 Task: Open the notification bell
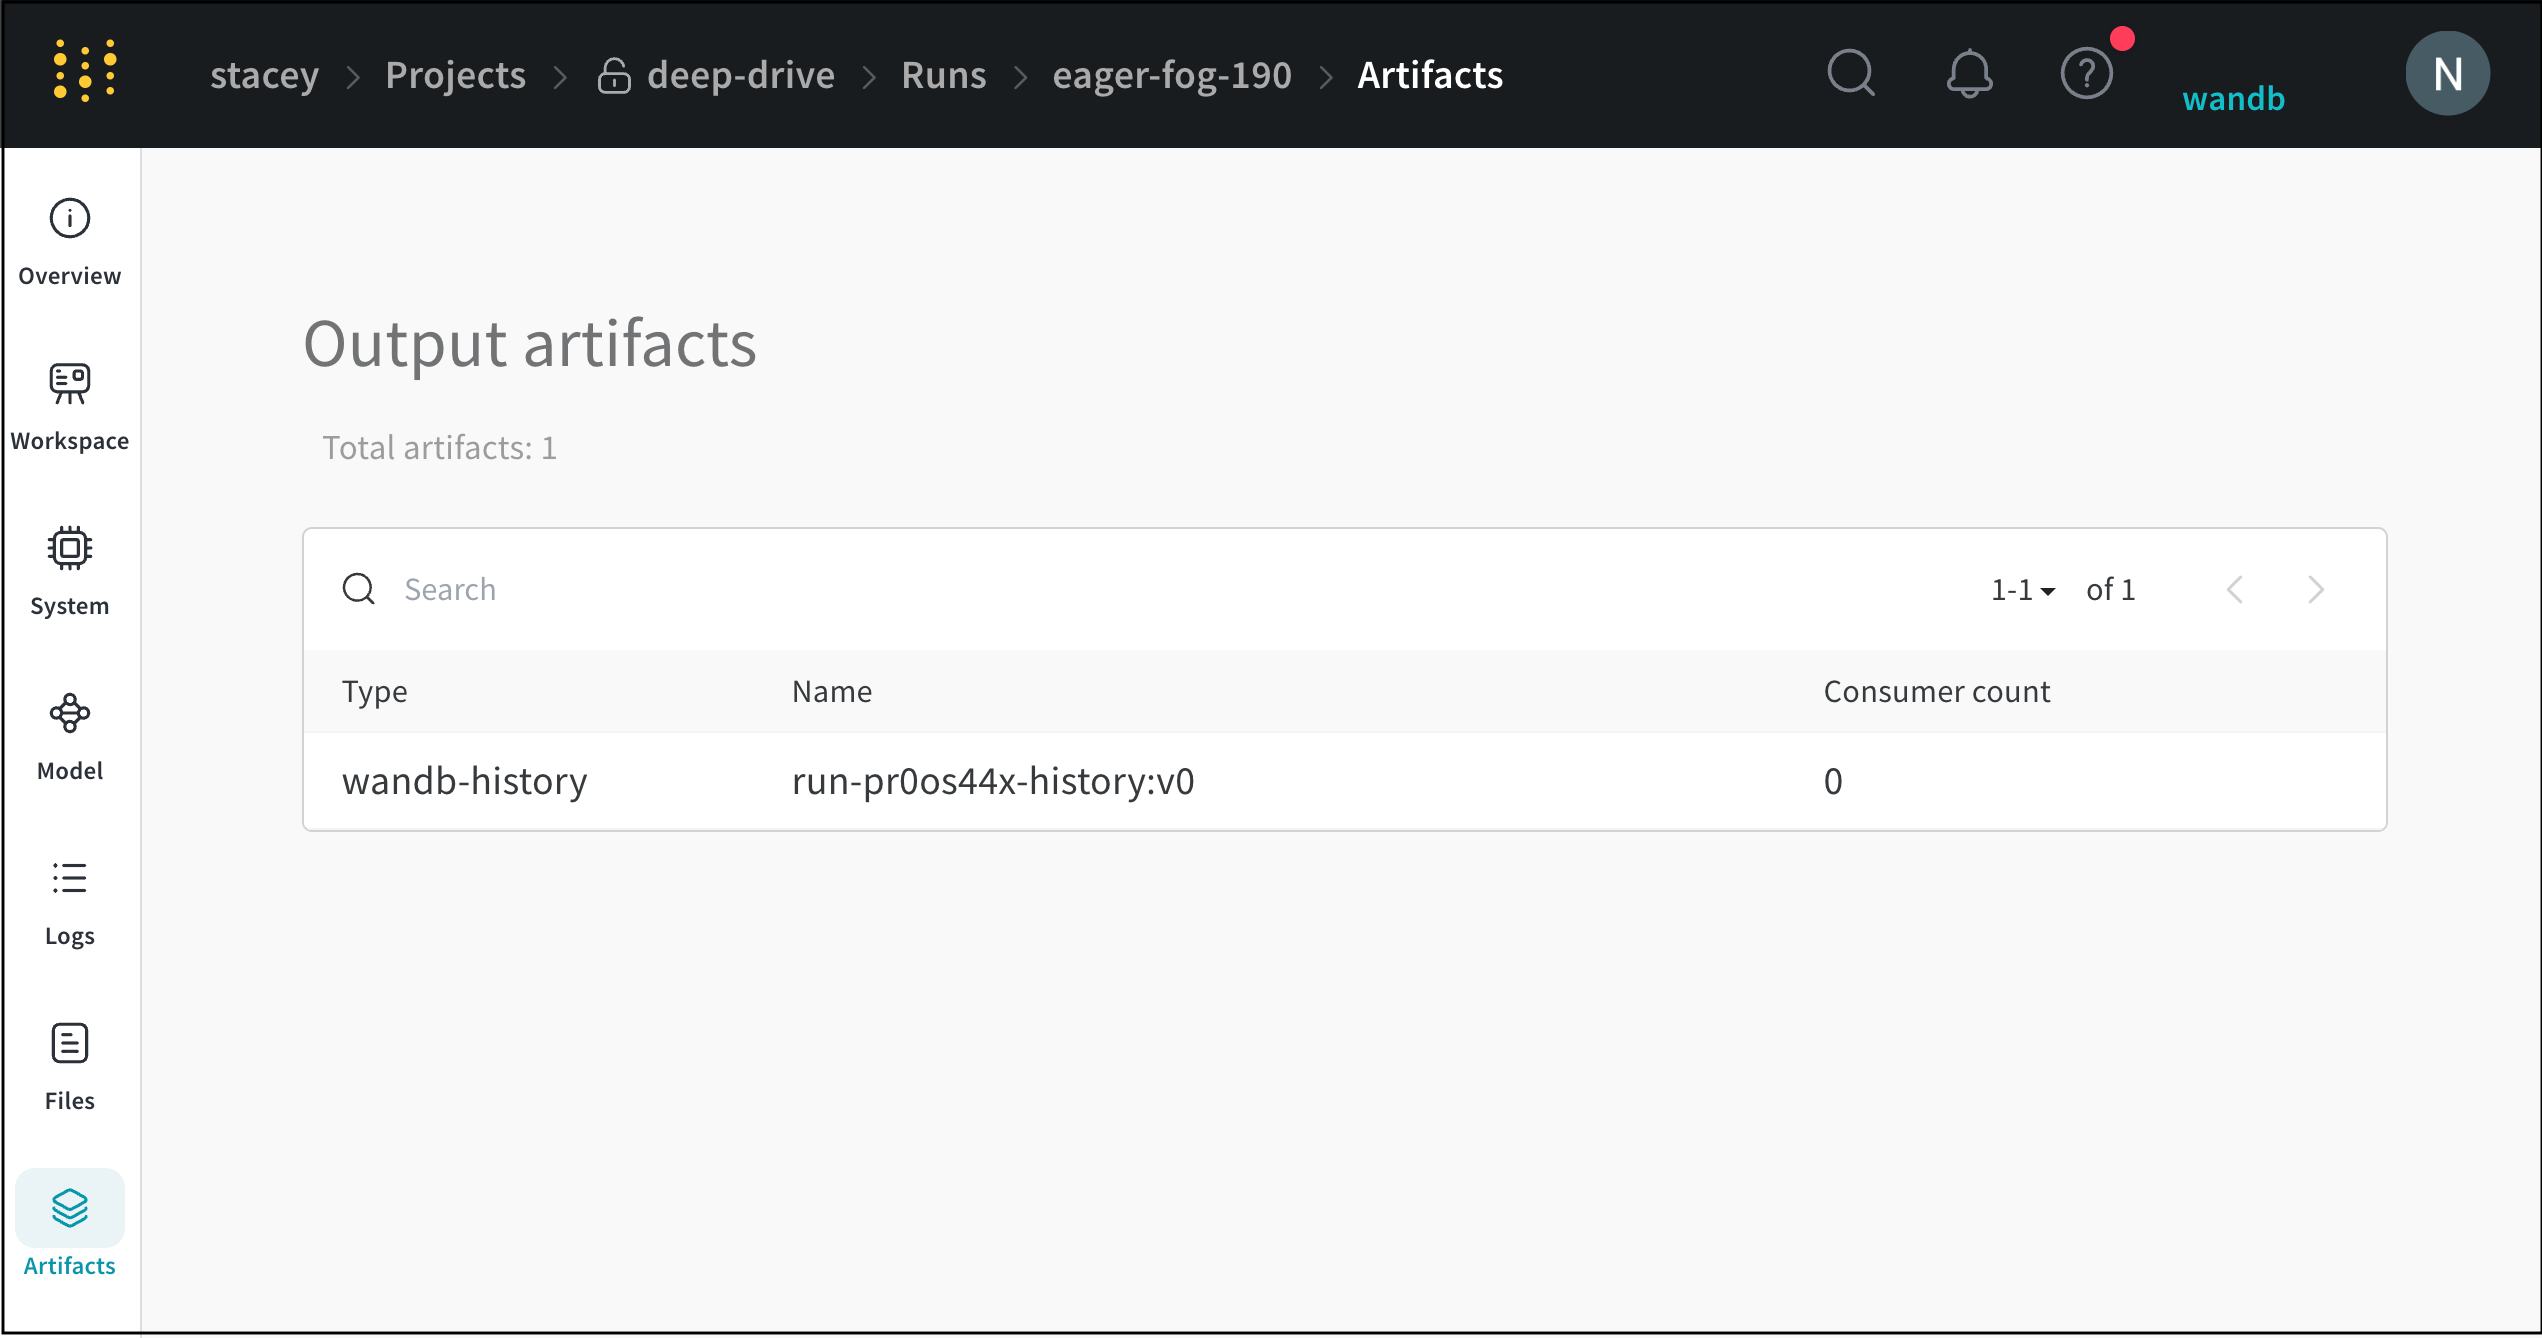point(1969,73)
